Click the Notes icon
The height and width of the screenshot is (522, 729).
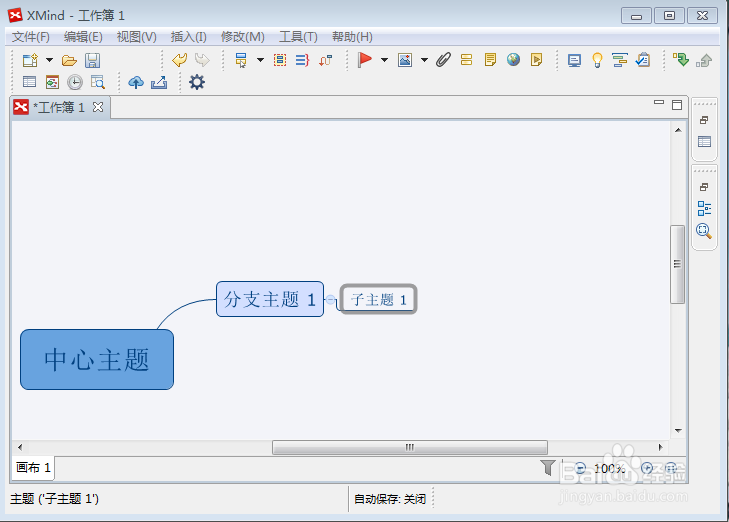(490, 59)
